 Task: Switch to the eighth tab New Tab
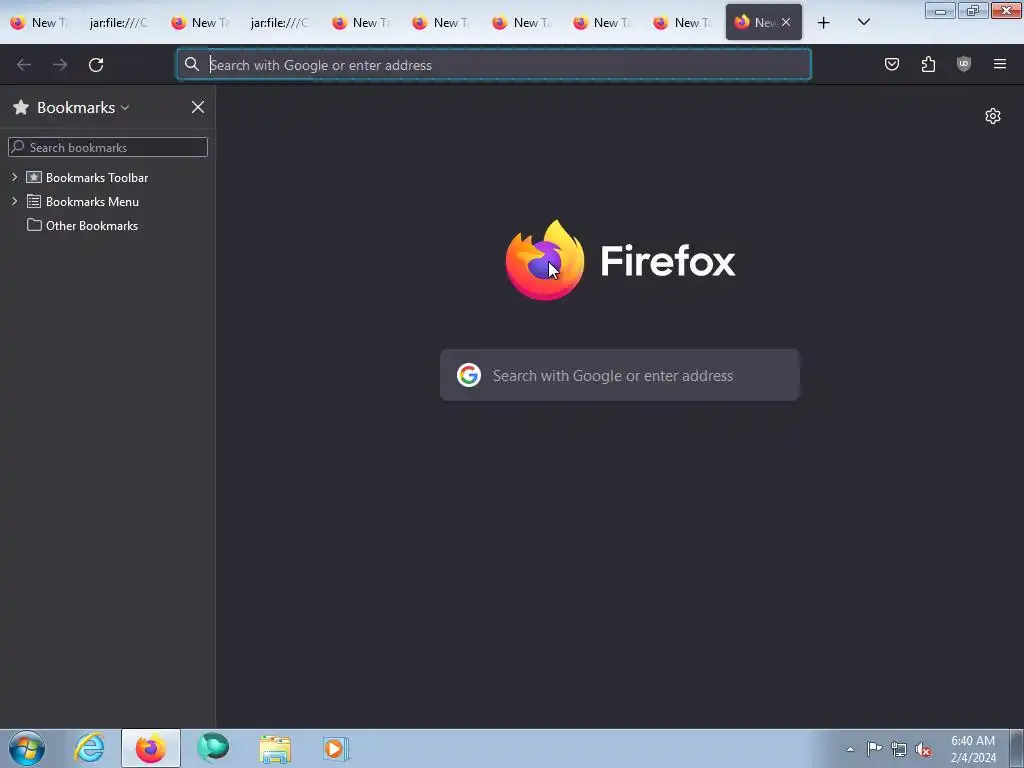(x=601, y=22)
